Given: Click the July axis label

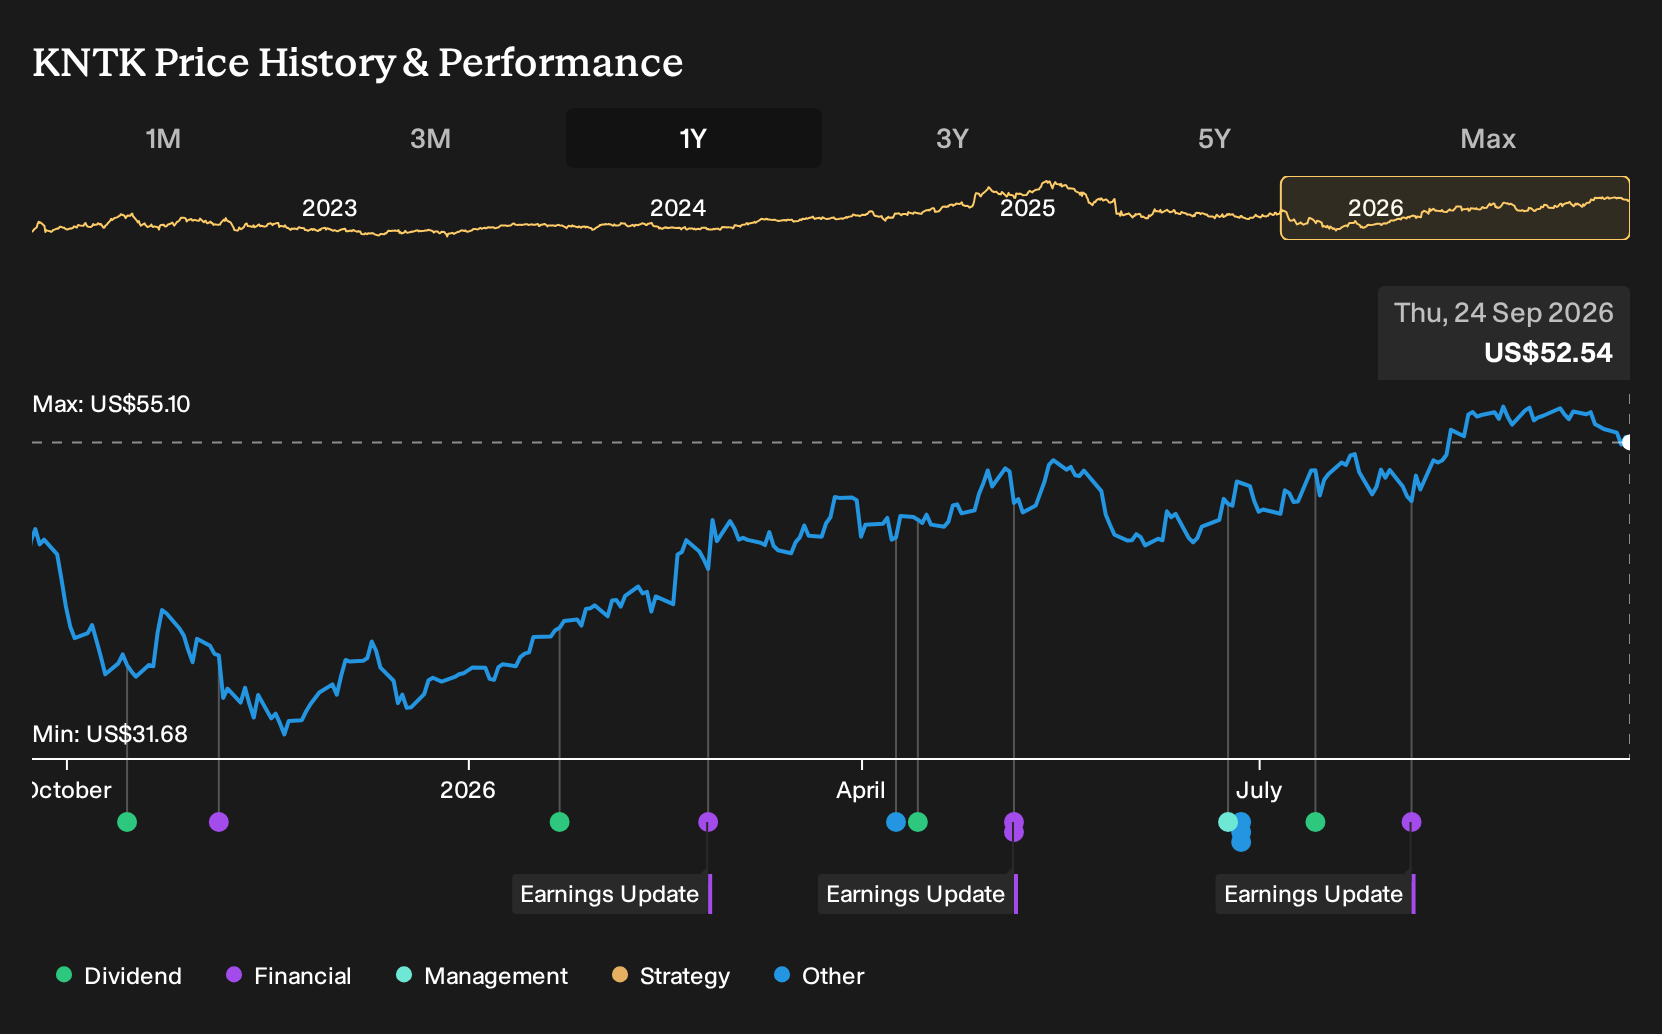Looking at the screenshot, I should tap(1259, 790).
